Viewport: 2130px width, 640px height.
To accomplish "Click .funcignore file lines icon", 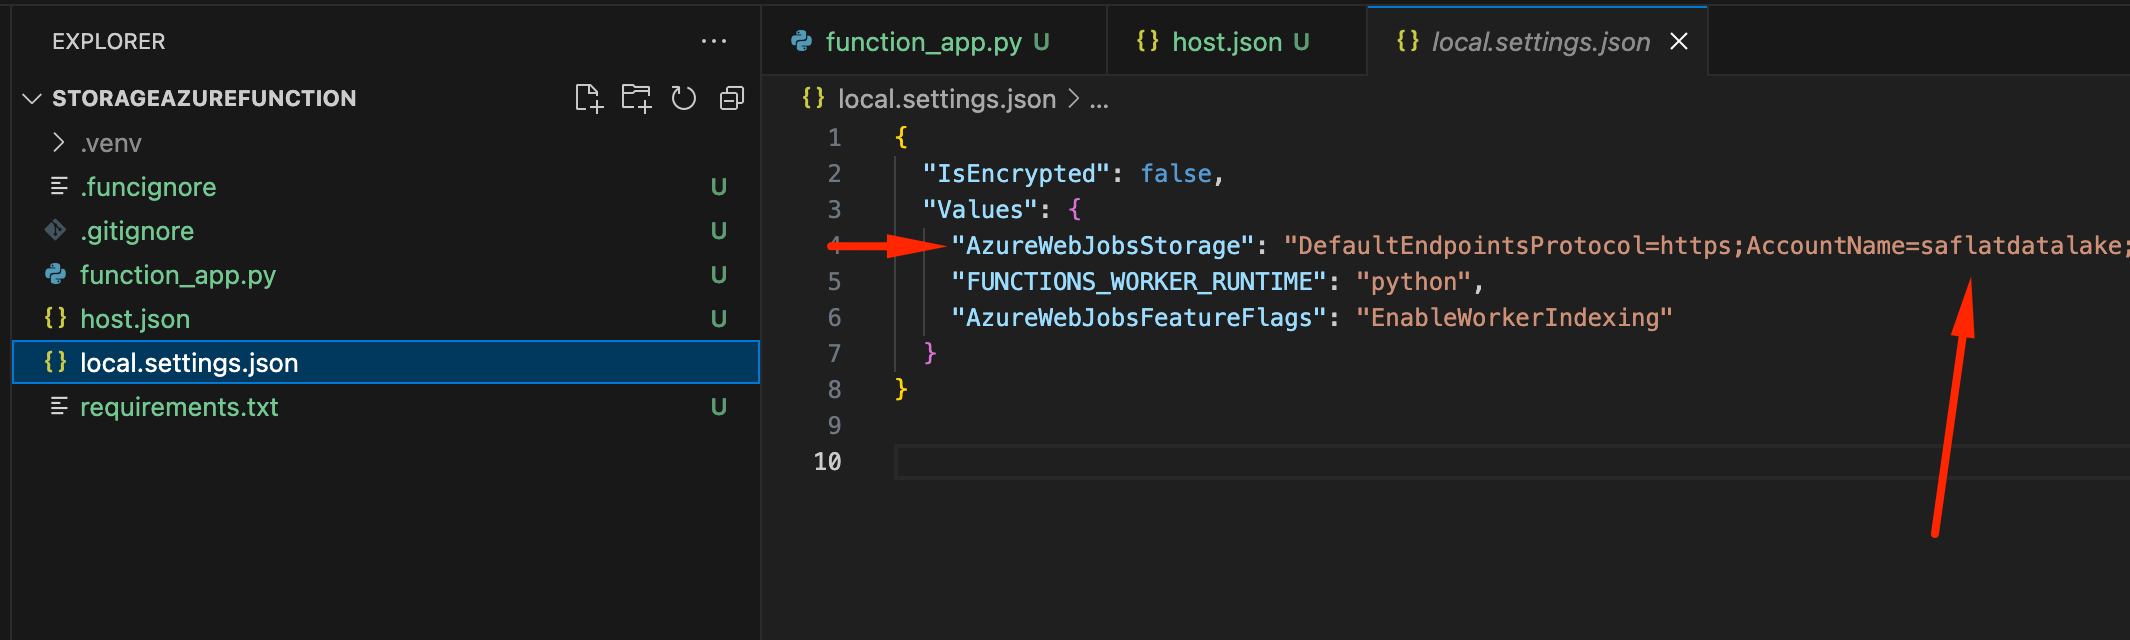I will (x=59, y=186).
